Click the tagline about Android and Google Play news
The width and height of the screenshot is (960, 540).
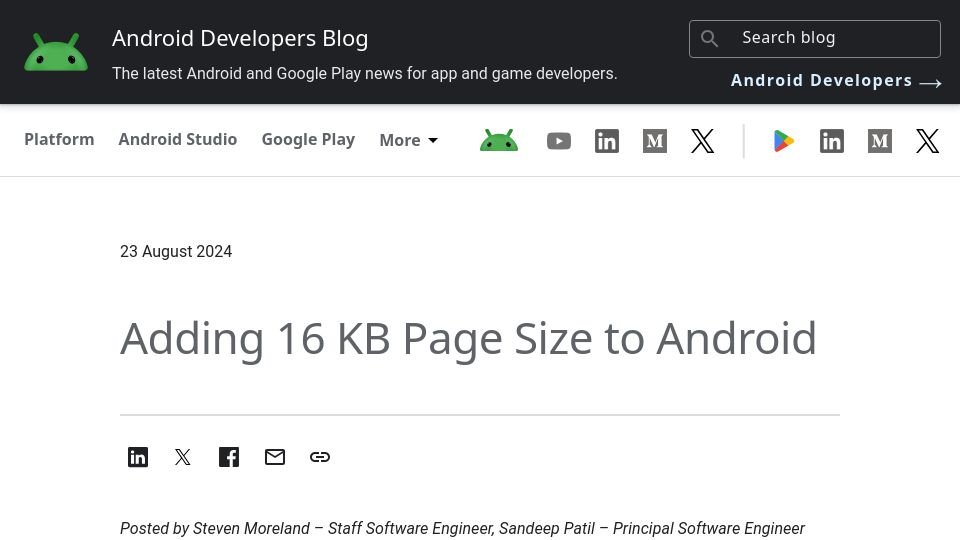coord(364,73)
